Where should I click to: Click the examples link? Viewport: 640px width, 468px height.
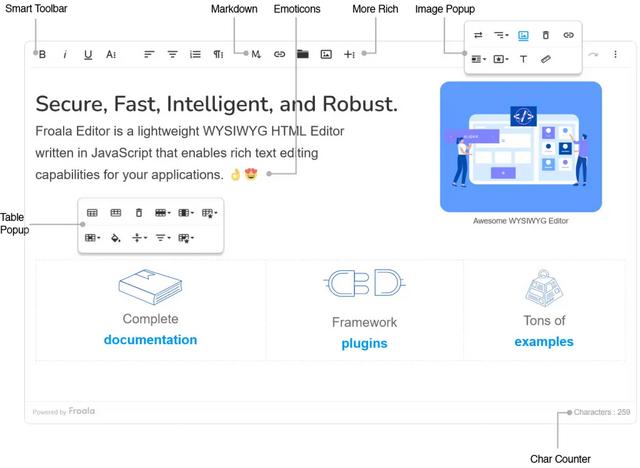tap(544, 342)
